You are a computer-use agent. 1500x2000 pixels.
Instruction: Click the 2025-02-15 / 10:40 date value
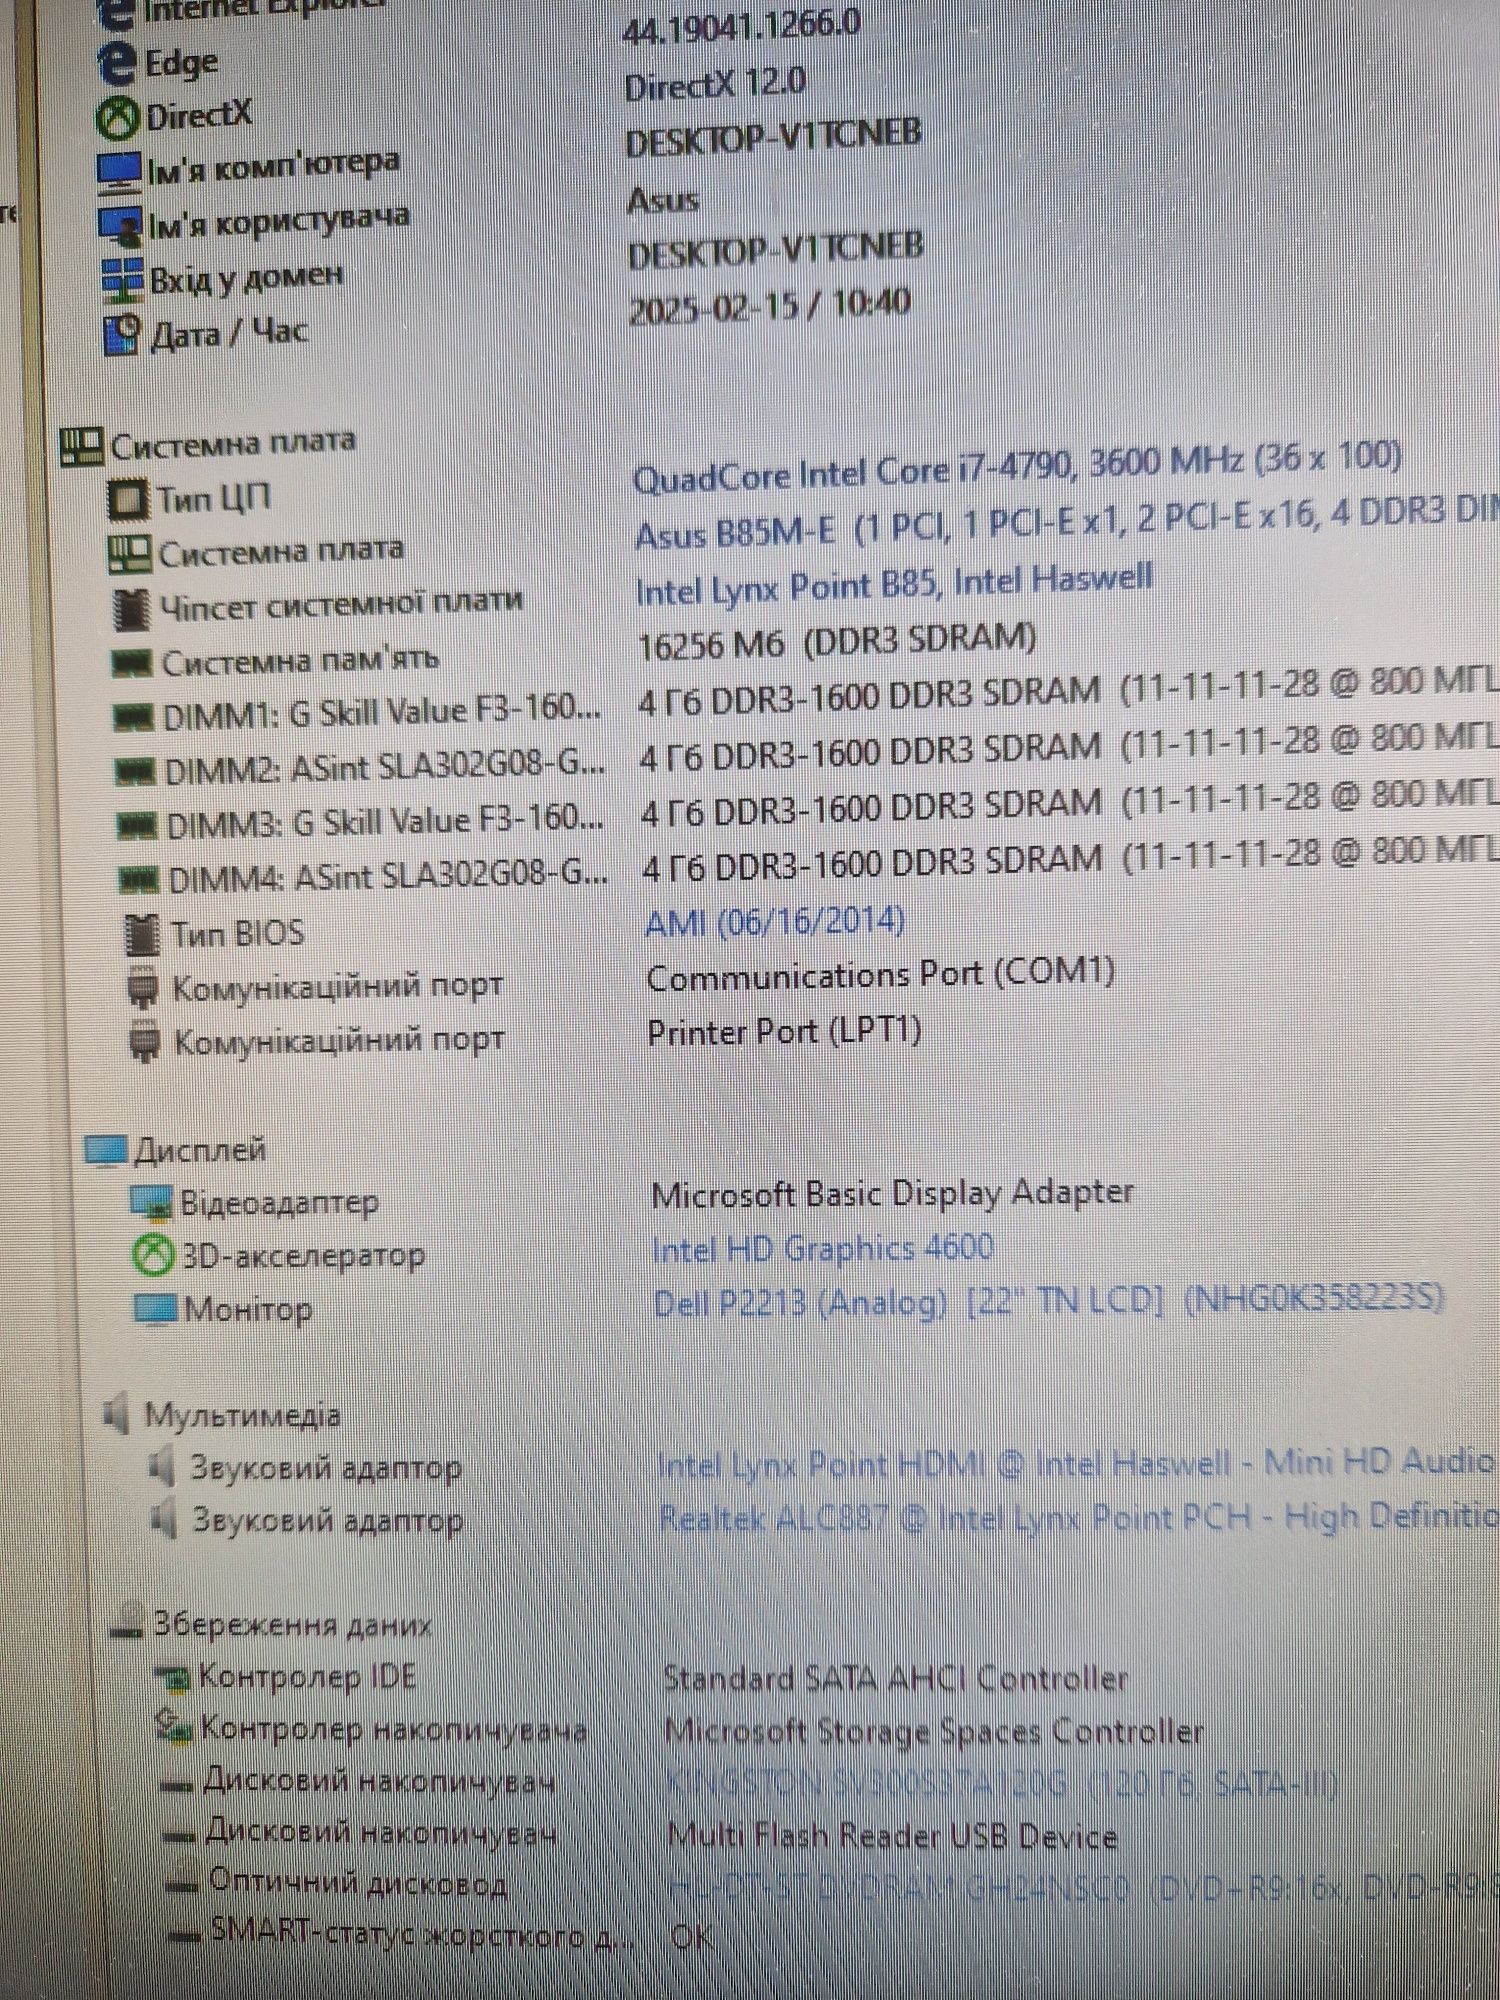769,306
